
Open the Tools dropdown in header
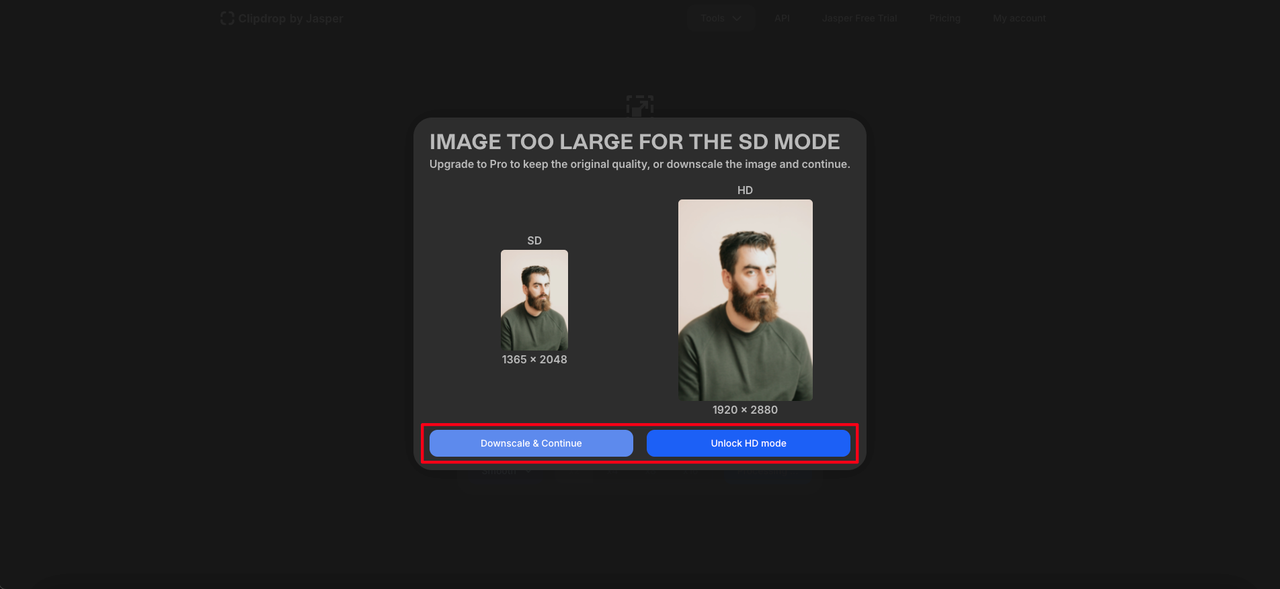click(x=720, y=18)
